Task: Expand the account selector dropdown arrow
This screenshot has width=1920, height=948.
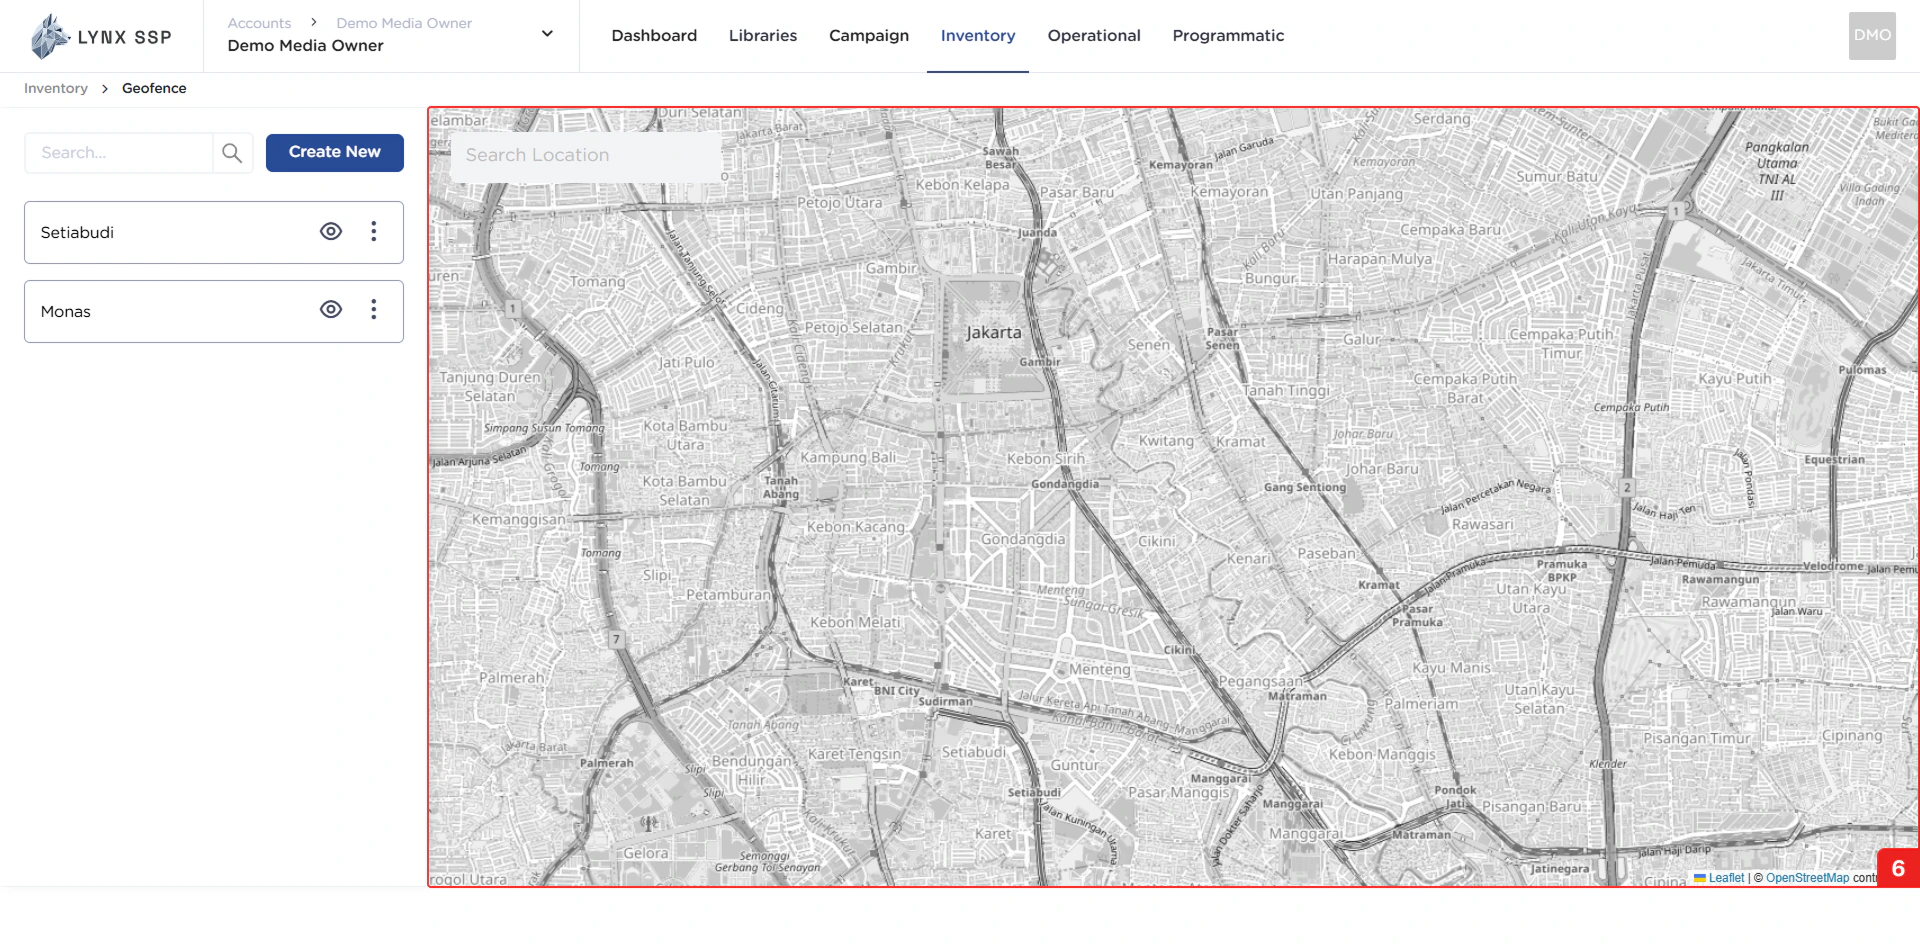Action: tap(547, 34)
